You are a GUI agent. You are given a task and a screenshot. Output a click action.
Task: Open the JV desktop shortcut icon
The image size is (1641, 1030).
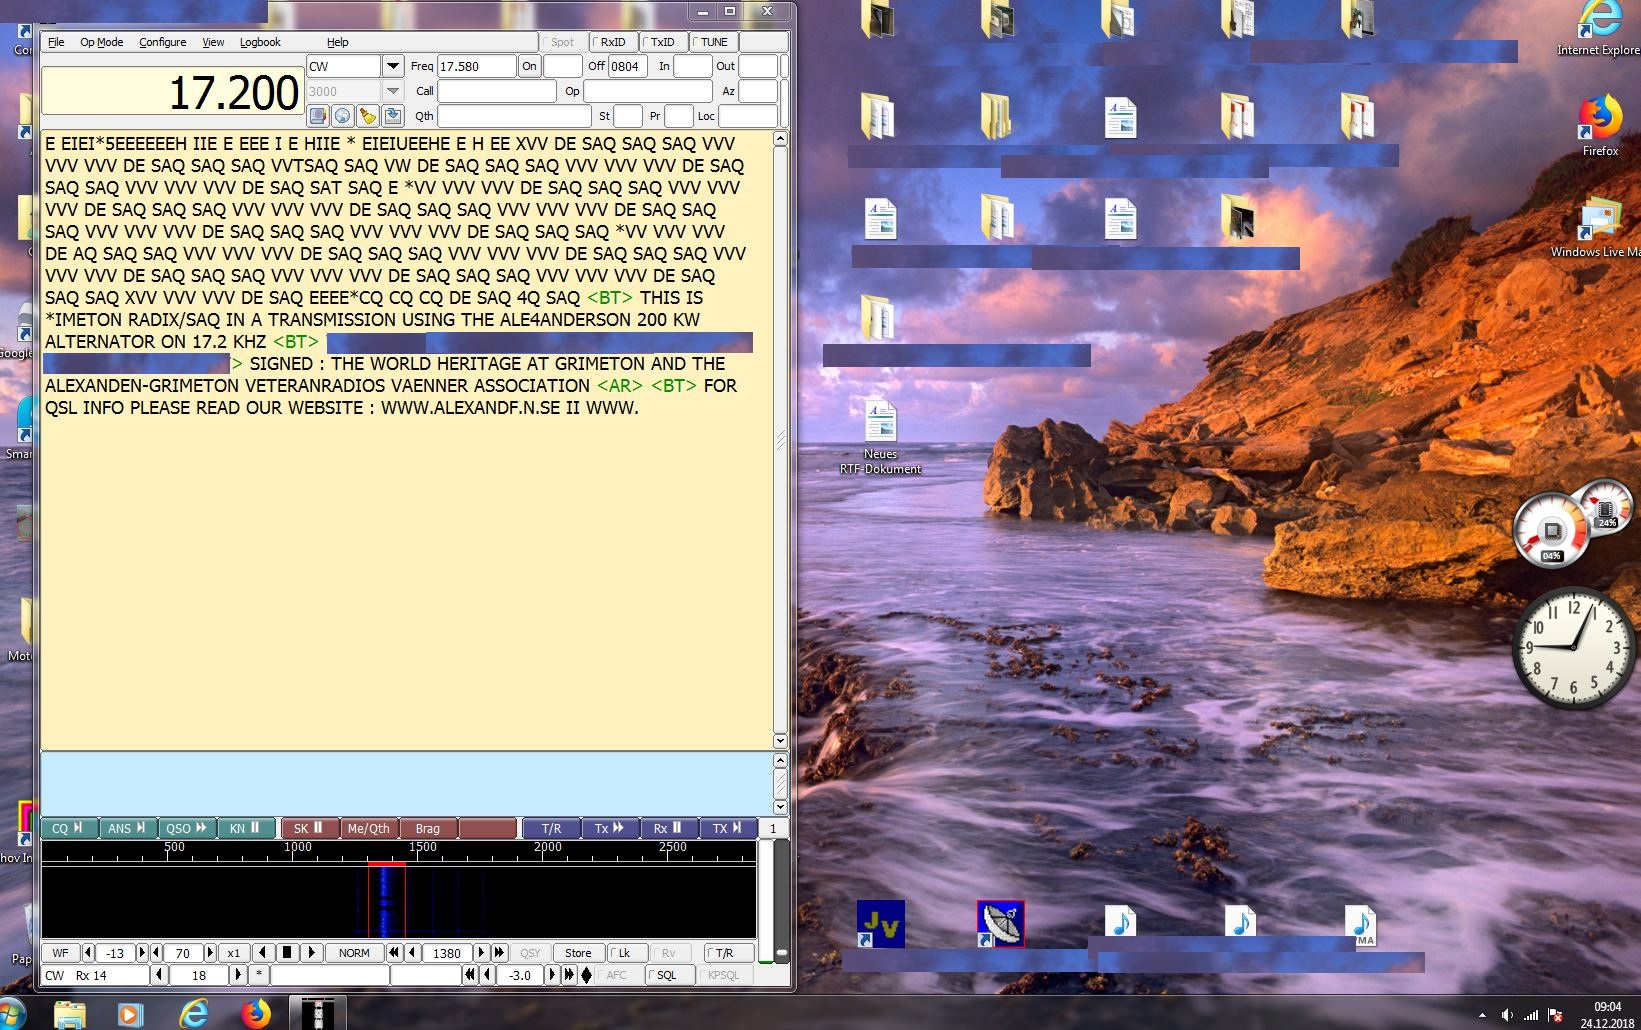(880, 923)
